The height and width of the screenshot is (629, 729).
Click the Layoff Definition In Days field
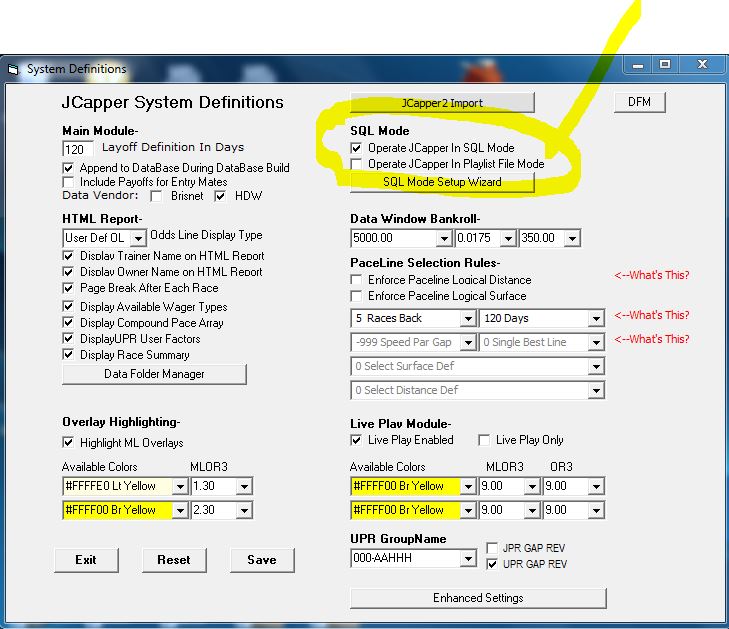(78, 149)
